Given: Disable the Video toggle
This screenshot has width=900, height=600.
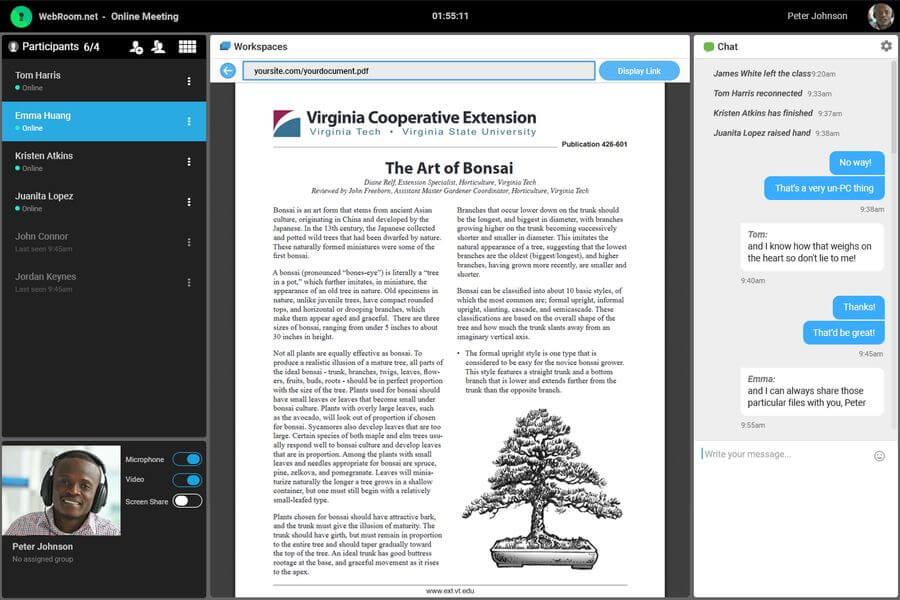Looking at the screenshot, I should click(188, 479).
